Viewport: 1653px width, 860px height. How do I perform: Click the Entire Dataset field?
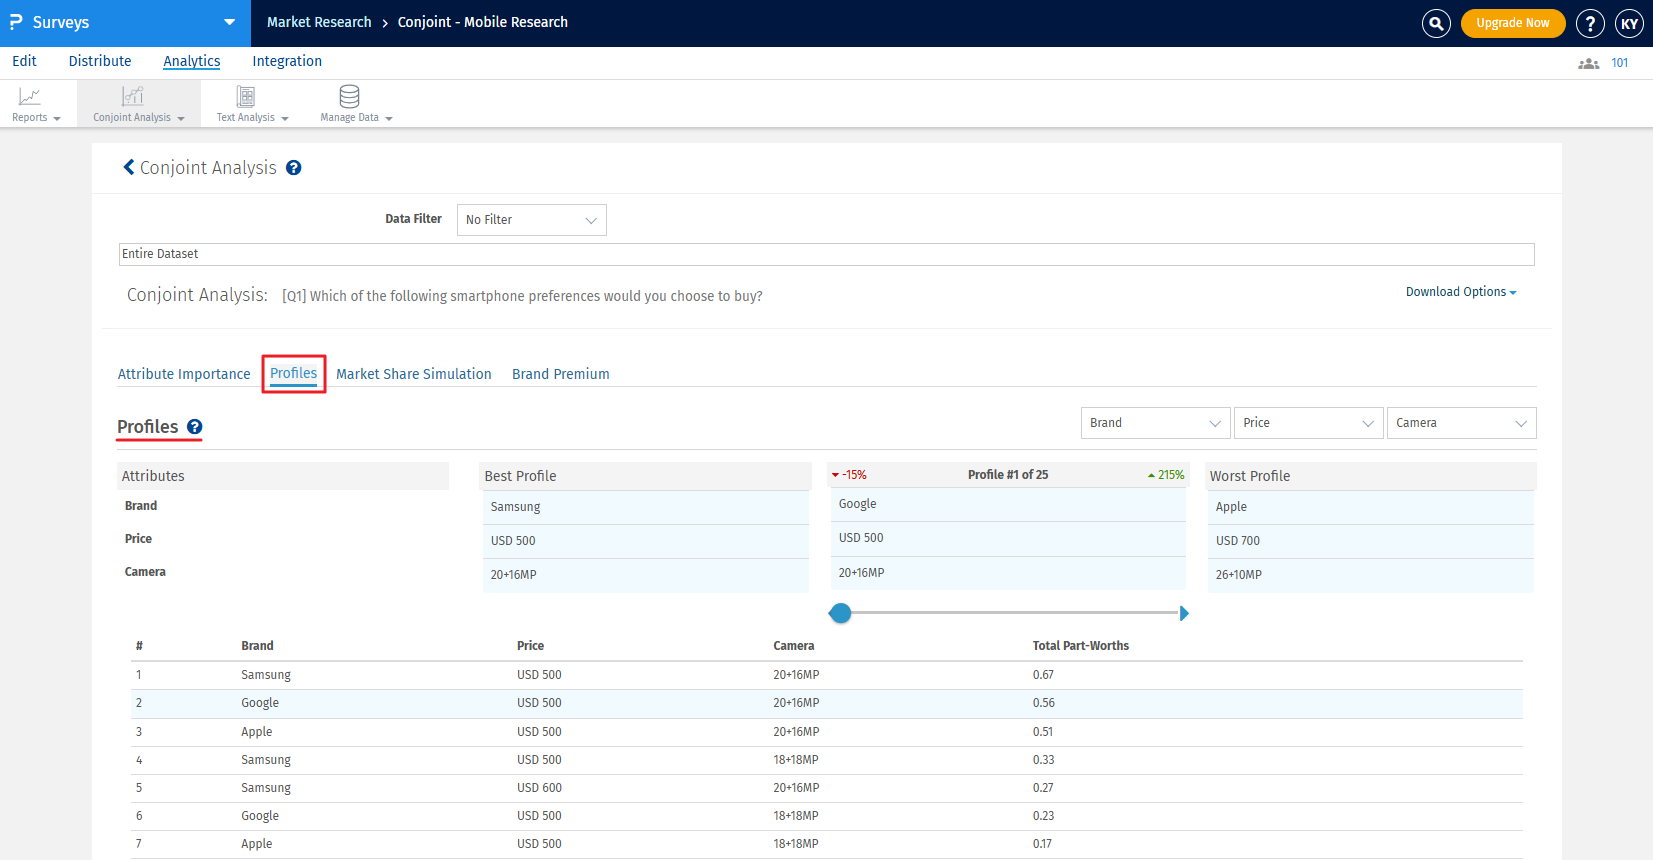click(x=827, y=254)
